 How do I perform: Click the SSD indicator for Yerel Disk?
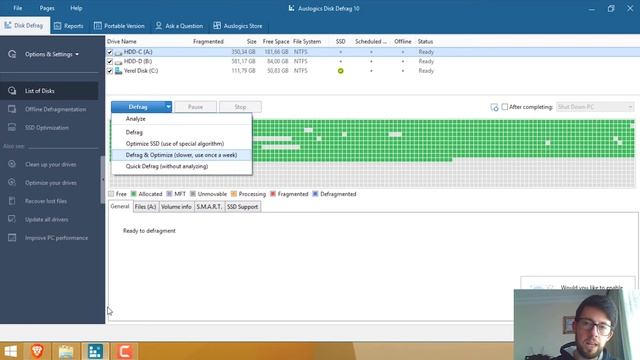[340, 71]
